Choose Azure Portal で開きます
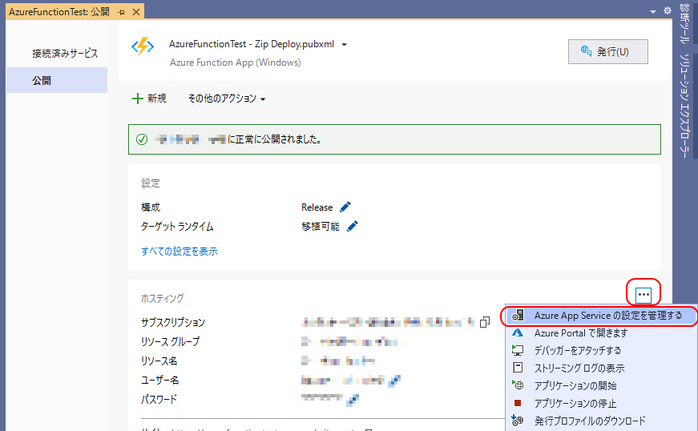Image resolution: width=698 pixels, height=431 pixels. coord(601,333)
